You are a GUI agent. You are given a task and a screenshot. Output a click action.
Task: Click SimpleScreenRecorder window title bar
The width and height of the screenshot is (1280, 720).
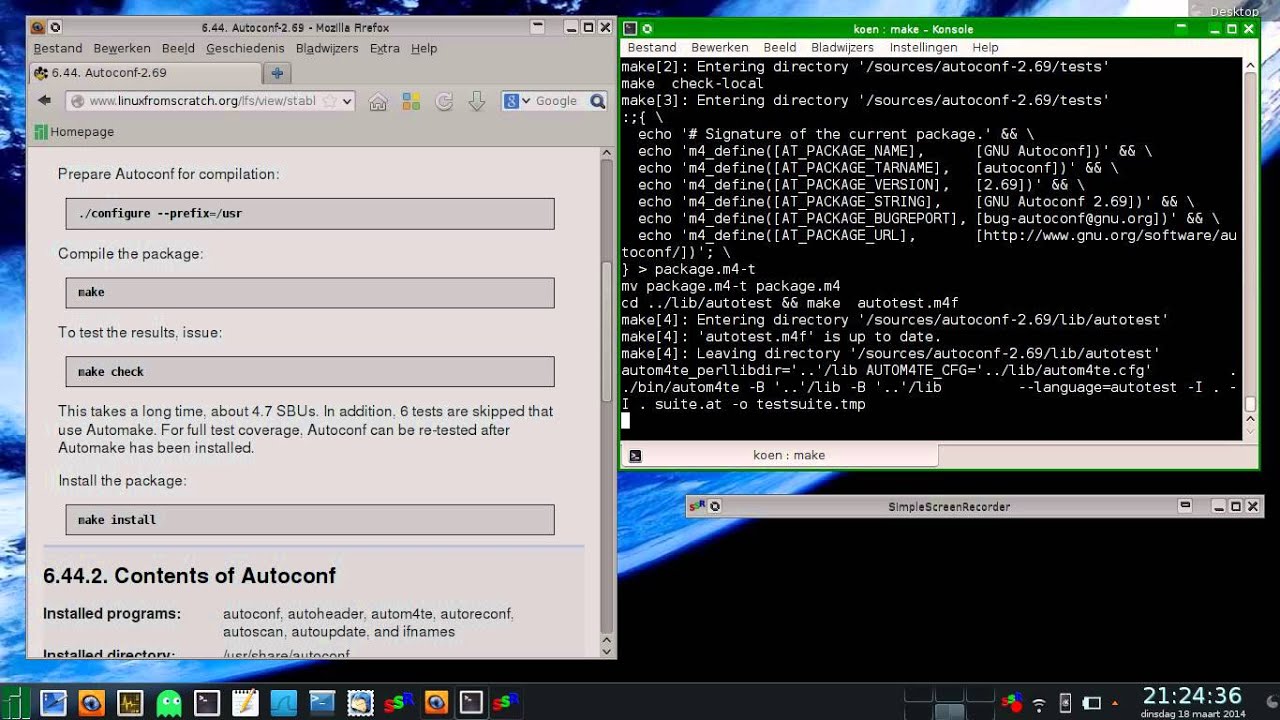click(949, 507)
